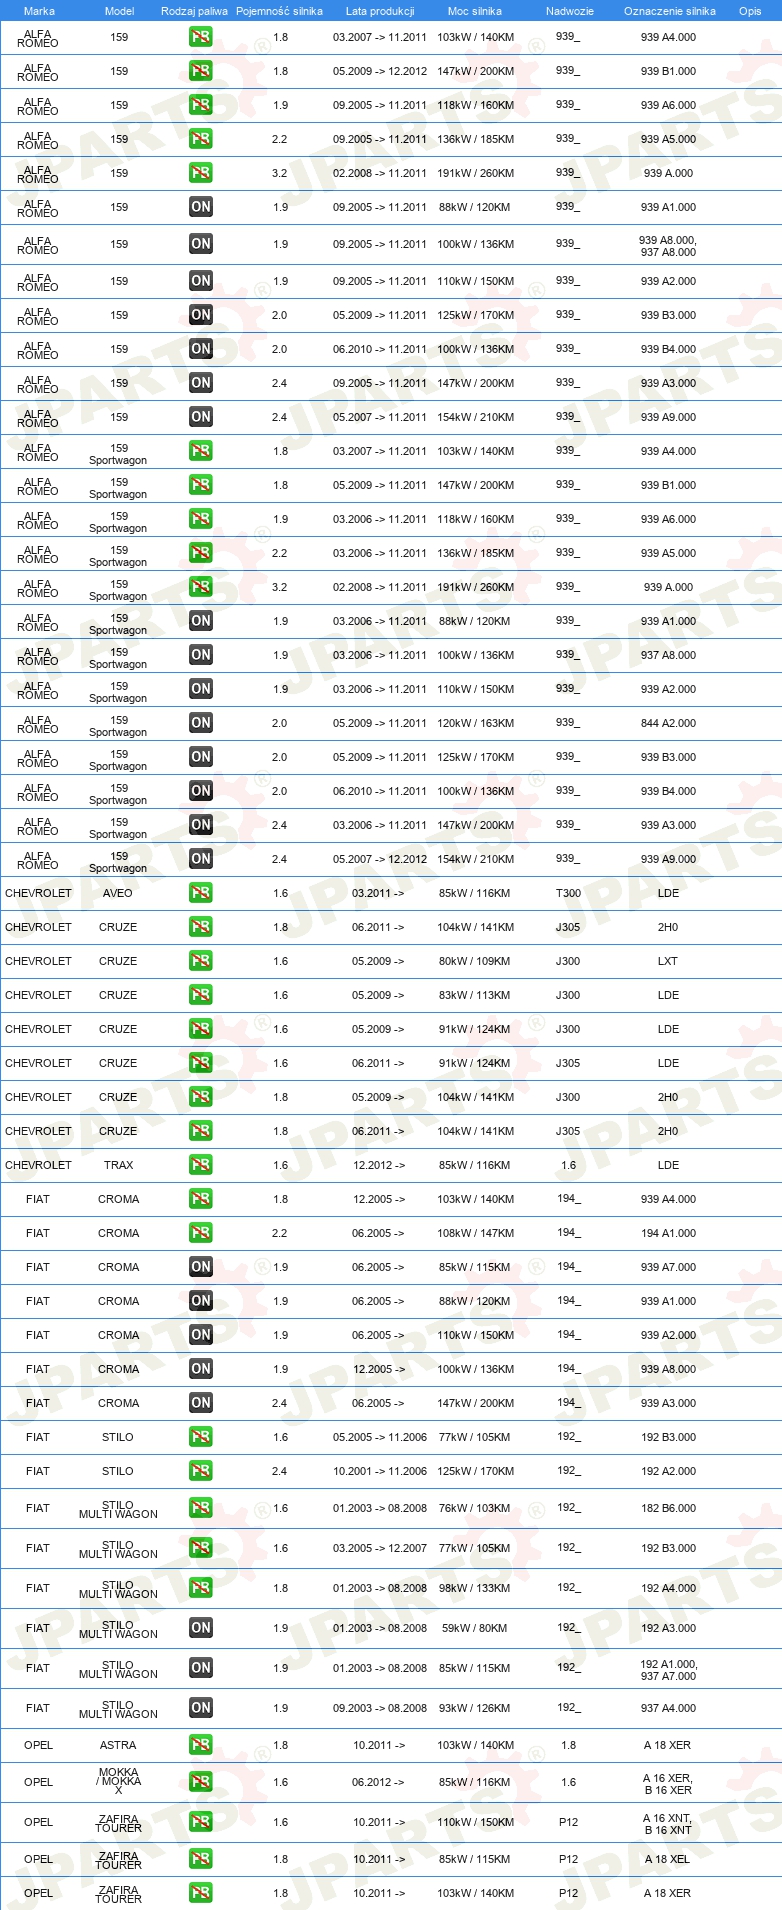The image size is (782, 1910).
Task: Click the diesel ON icon for Stilo Multi Wagon 937 A4.000
Action: tap(201, 1708)
